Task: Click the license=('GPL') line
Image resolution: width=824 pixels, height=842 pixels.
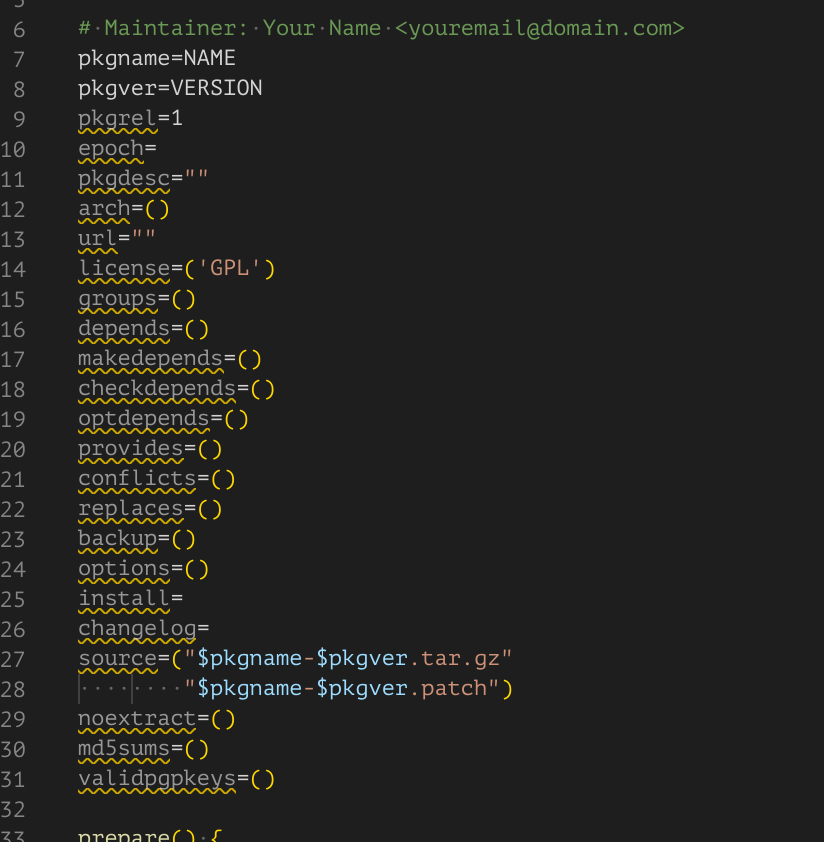Action: 177,268
